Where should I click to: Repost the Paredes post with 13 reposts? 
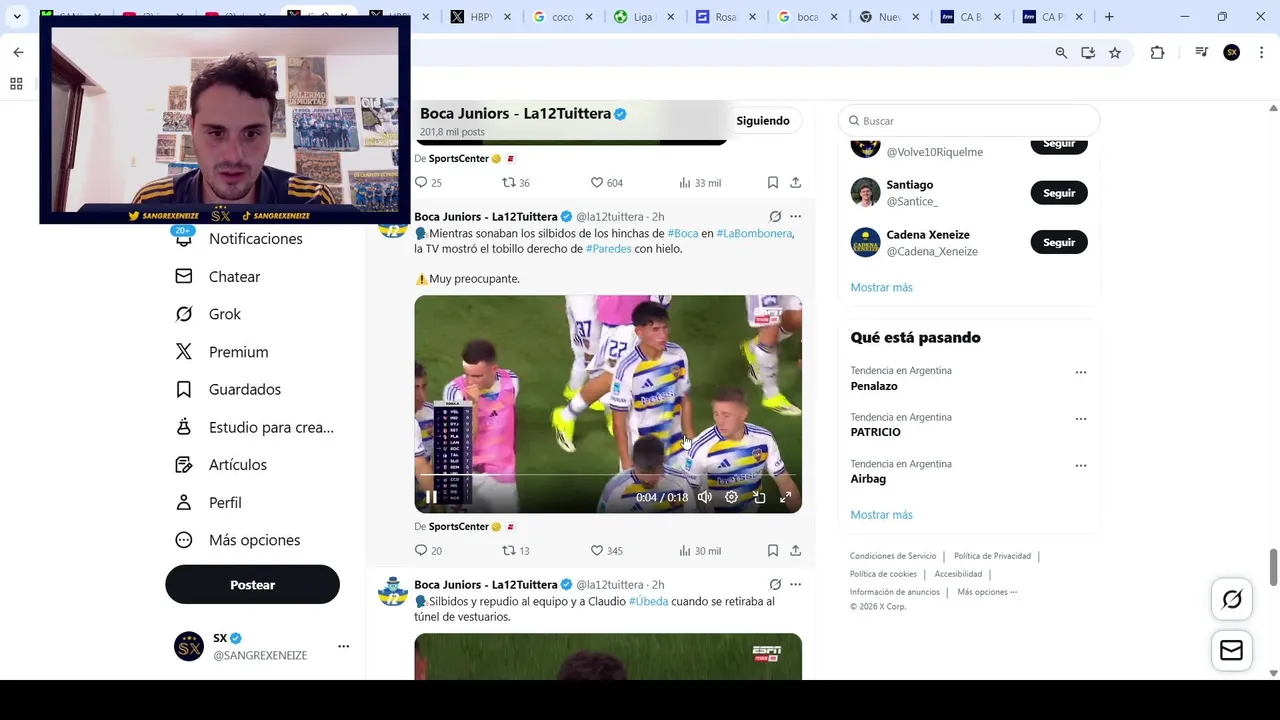tap(516, 550)
